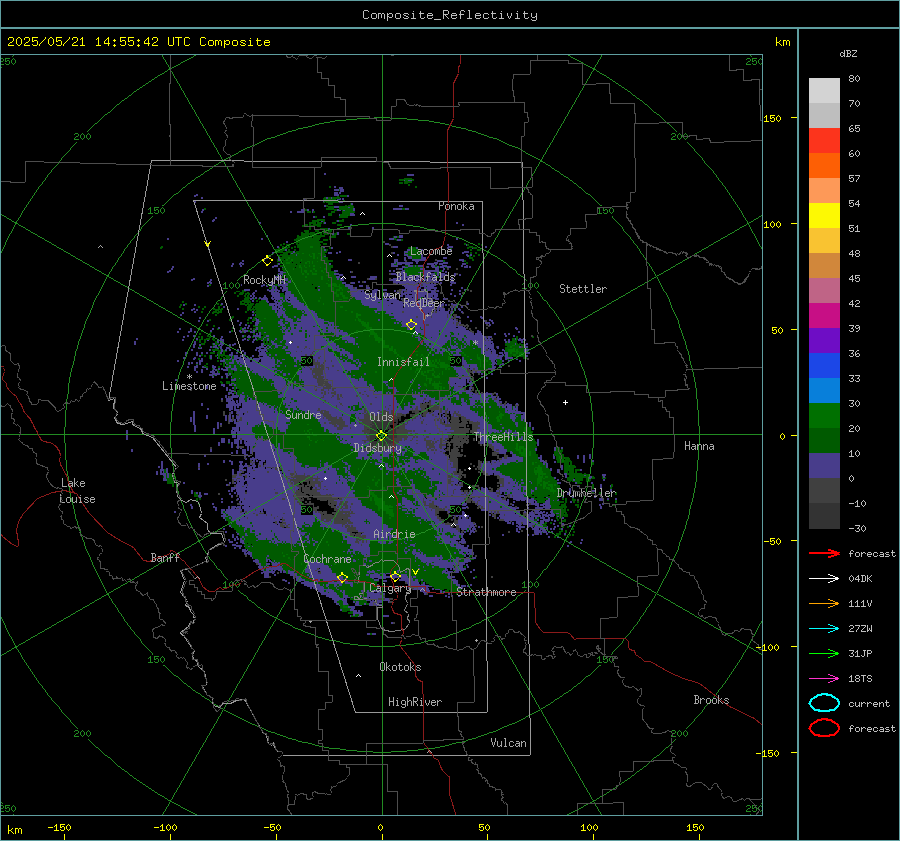
Task: Click the HighRiver city label
Action: (415, 702)
